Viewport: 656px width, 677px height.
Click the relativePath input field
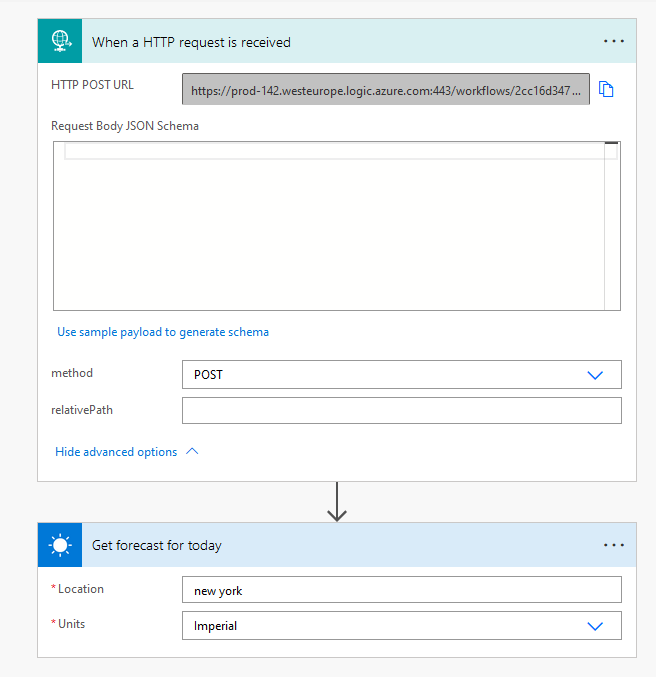402,411
